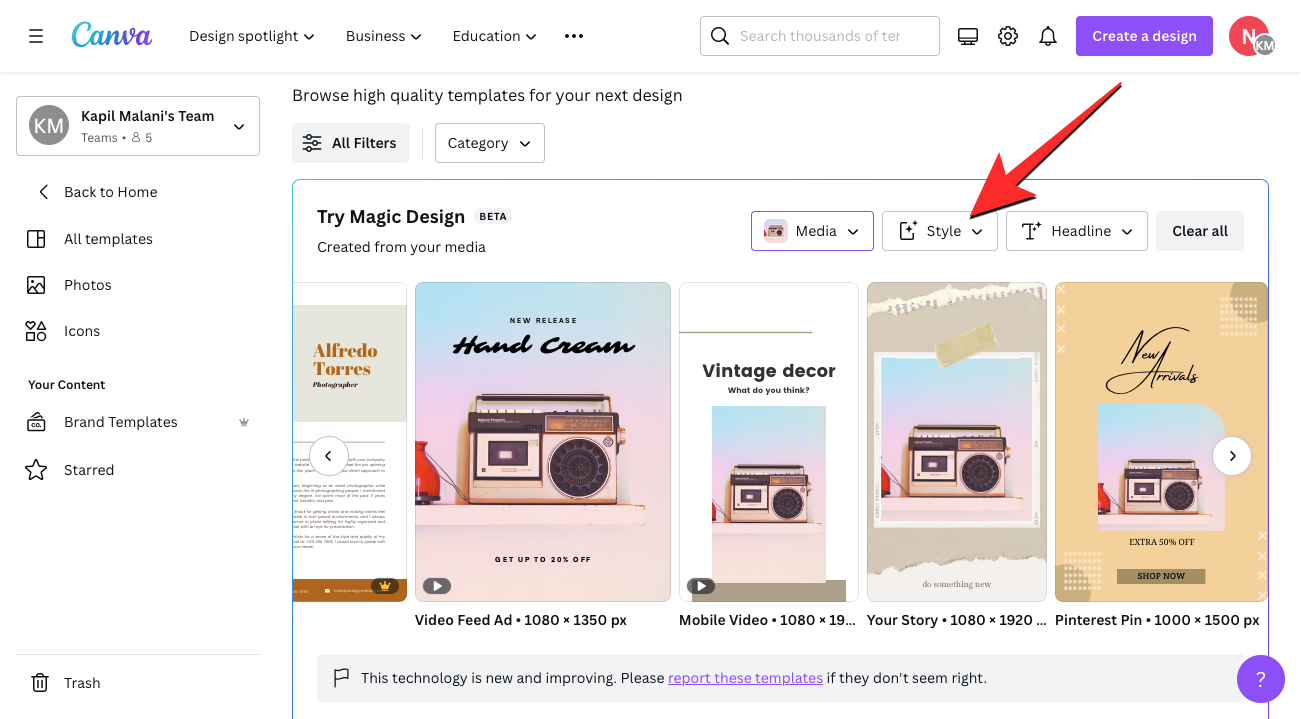
Task: Expand the Style dropdown
Action: tap(939, 231)
